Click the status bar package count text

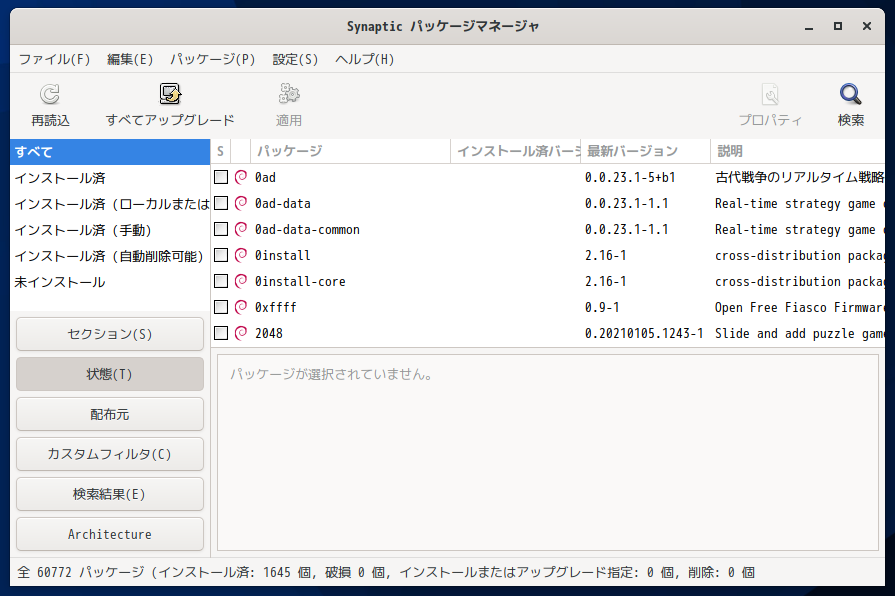(386, 572)
